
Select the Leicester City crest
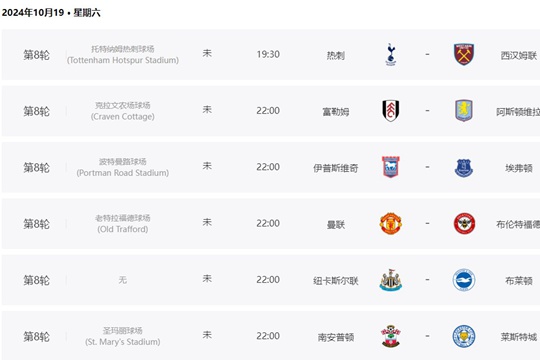pyautogui.click(x=464, y=336)
